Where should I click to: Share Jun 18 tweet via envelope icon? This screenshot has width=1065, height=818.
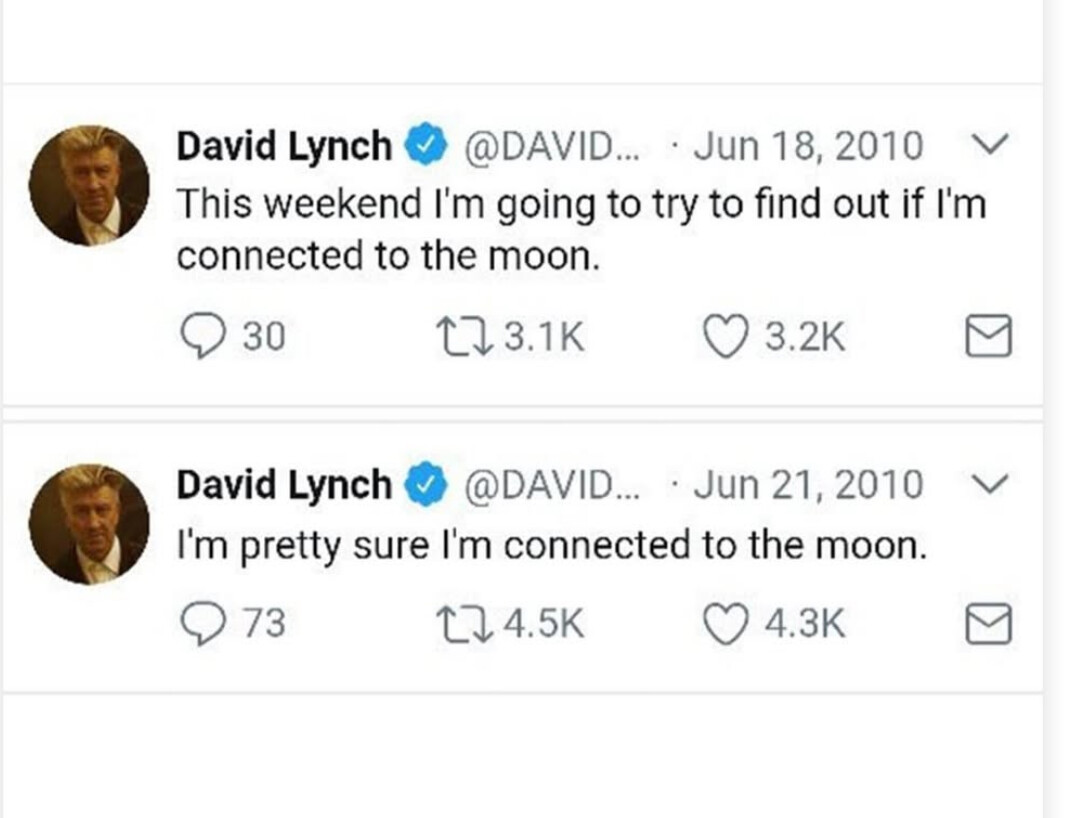988,336
